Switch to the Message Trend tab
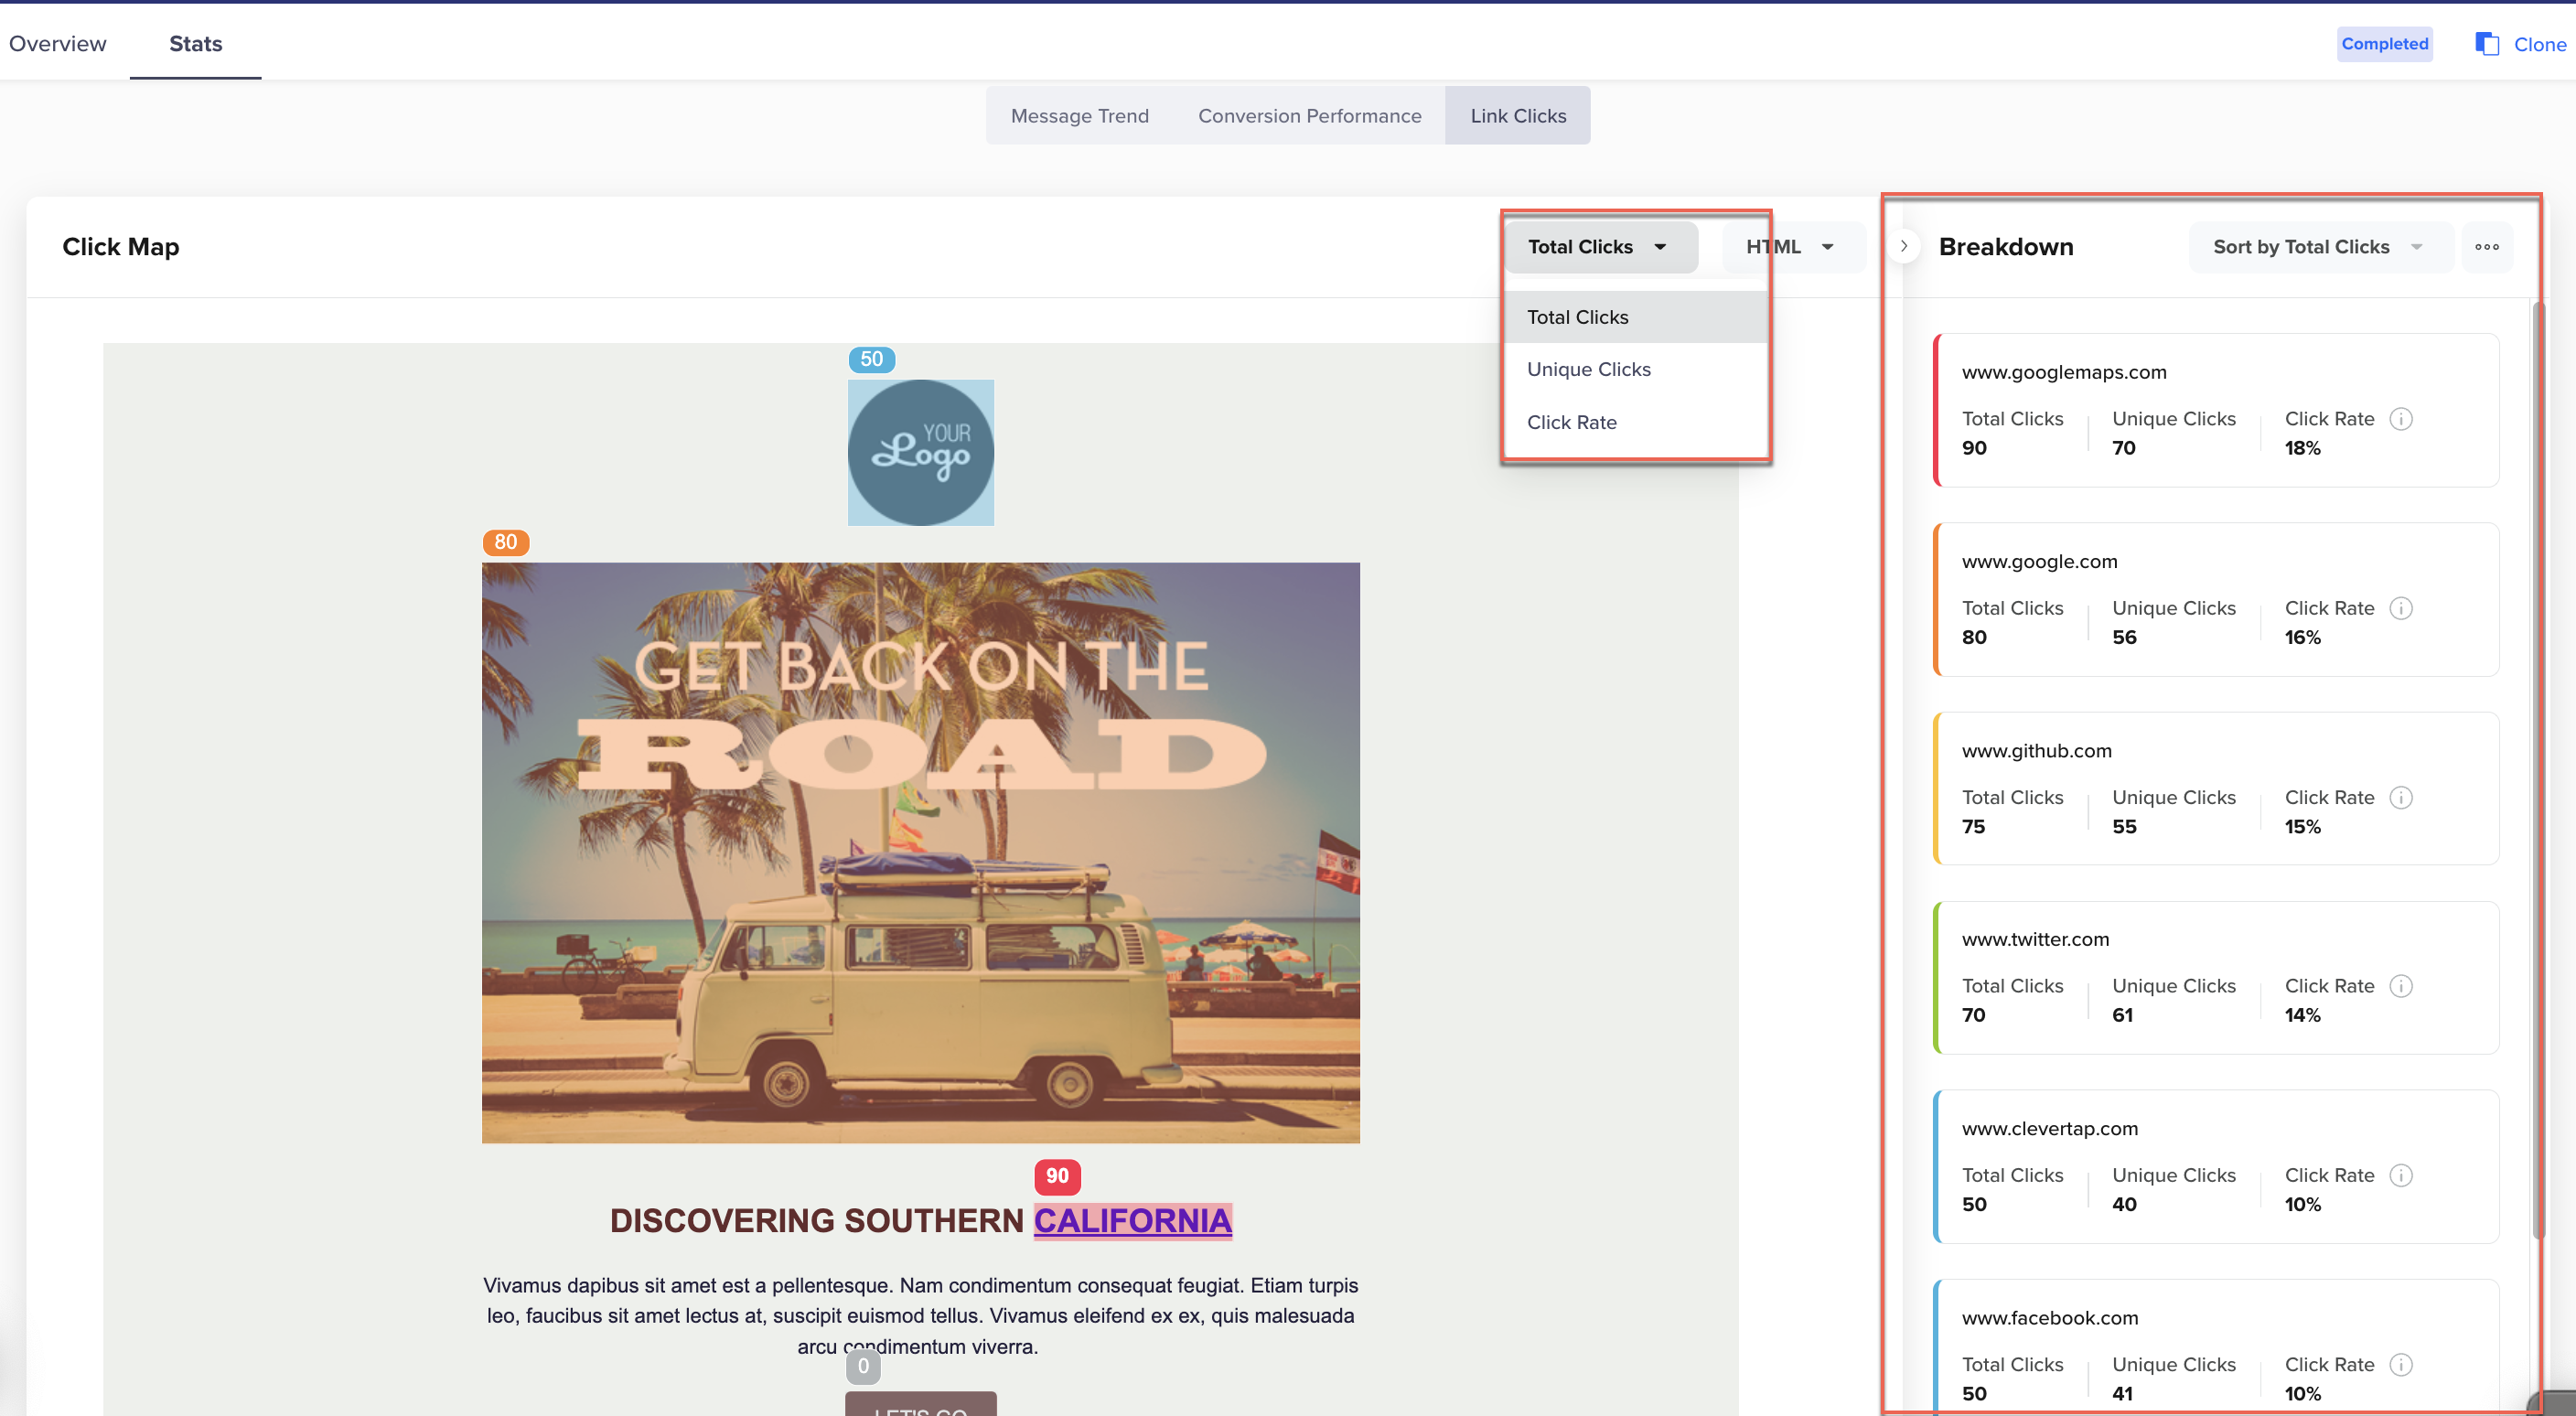 (1079, 116)
